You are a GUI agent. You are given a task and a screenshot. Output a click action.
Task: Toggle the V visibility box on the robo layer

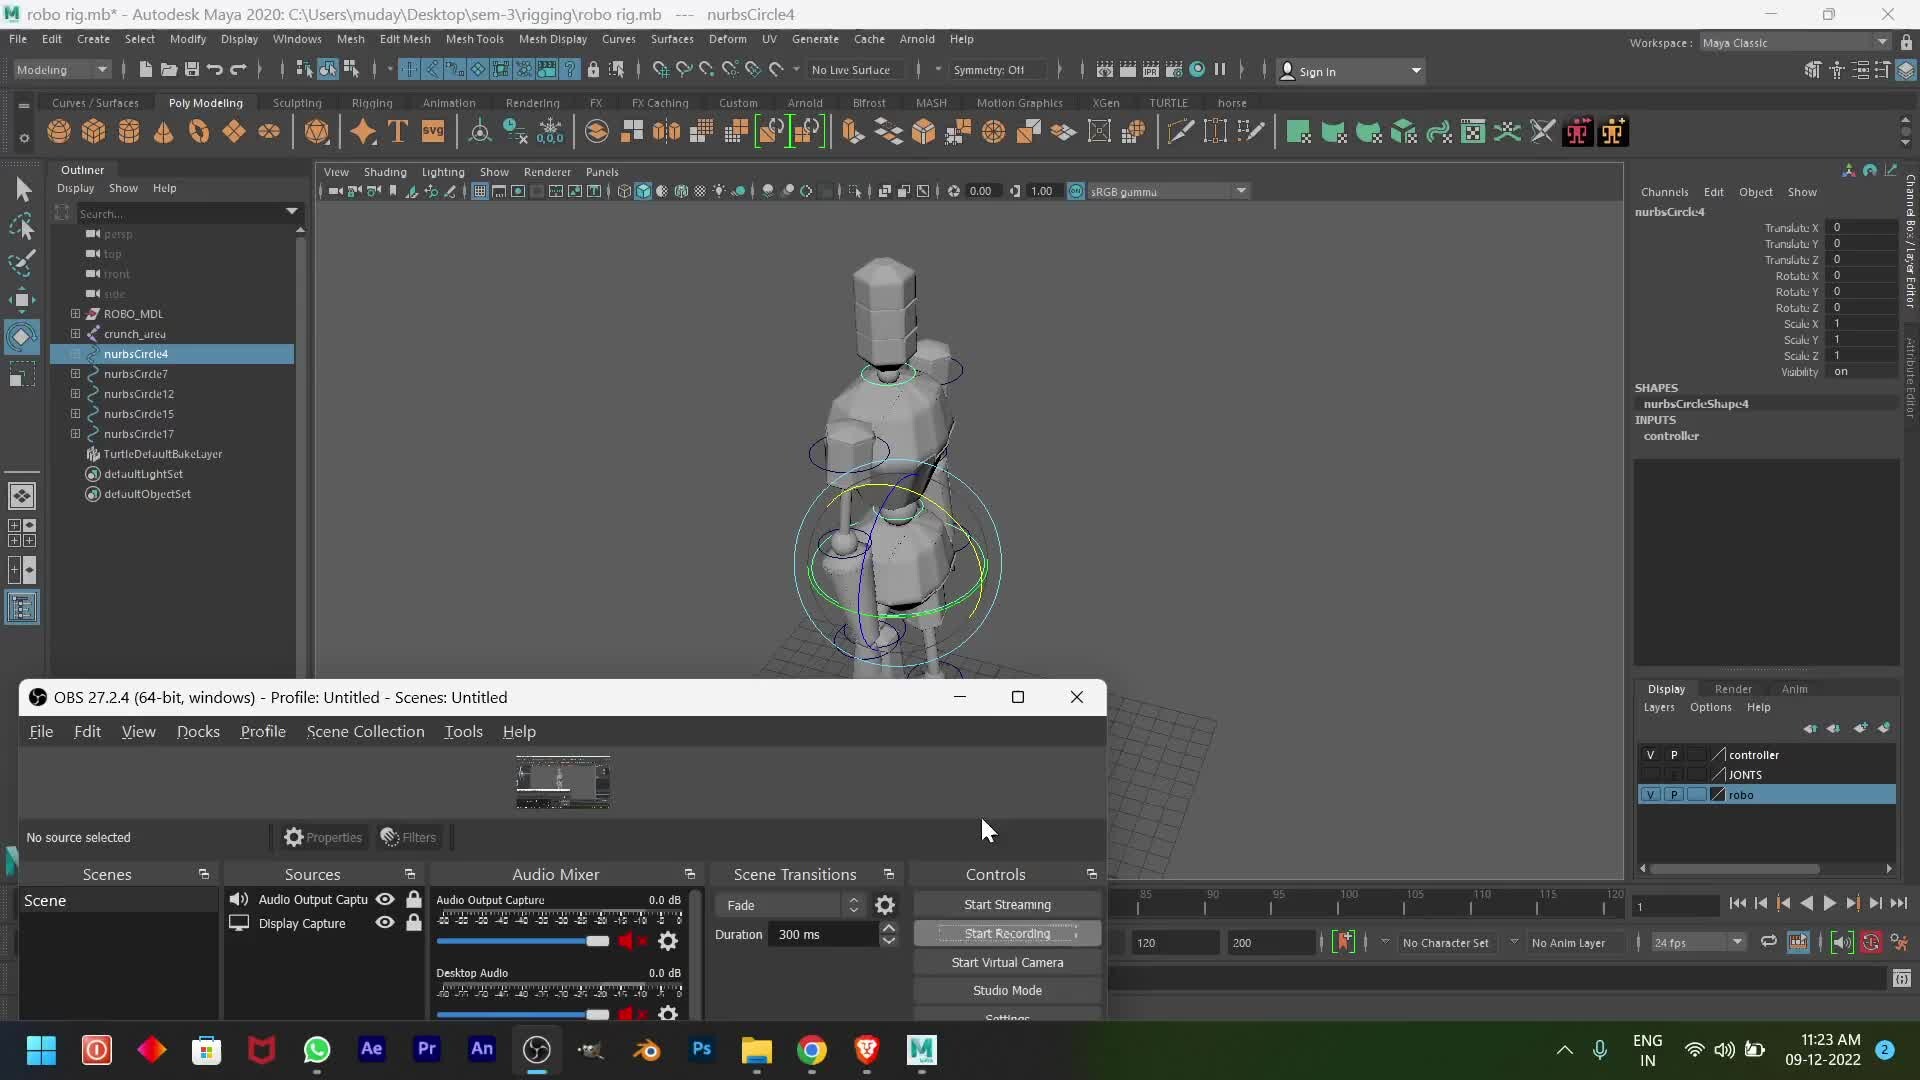pos(1651,794)
